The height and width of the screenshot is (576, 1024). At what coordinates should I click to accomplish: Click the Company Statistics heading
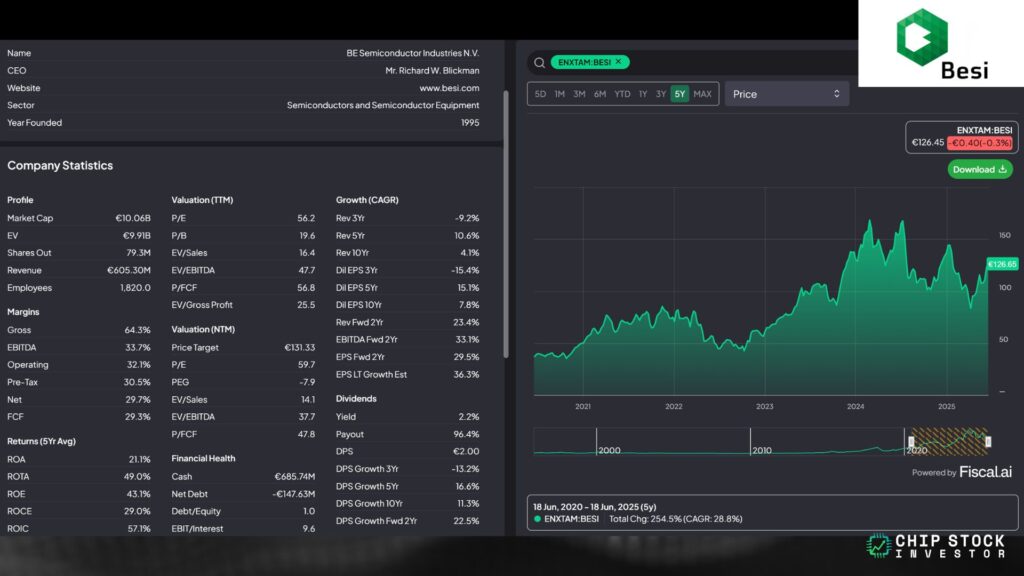(x=60, y=165)
